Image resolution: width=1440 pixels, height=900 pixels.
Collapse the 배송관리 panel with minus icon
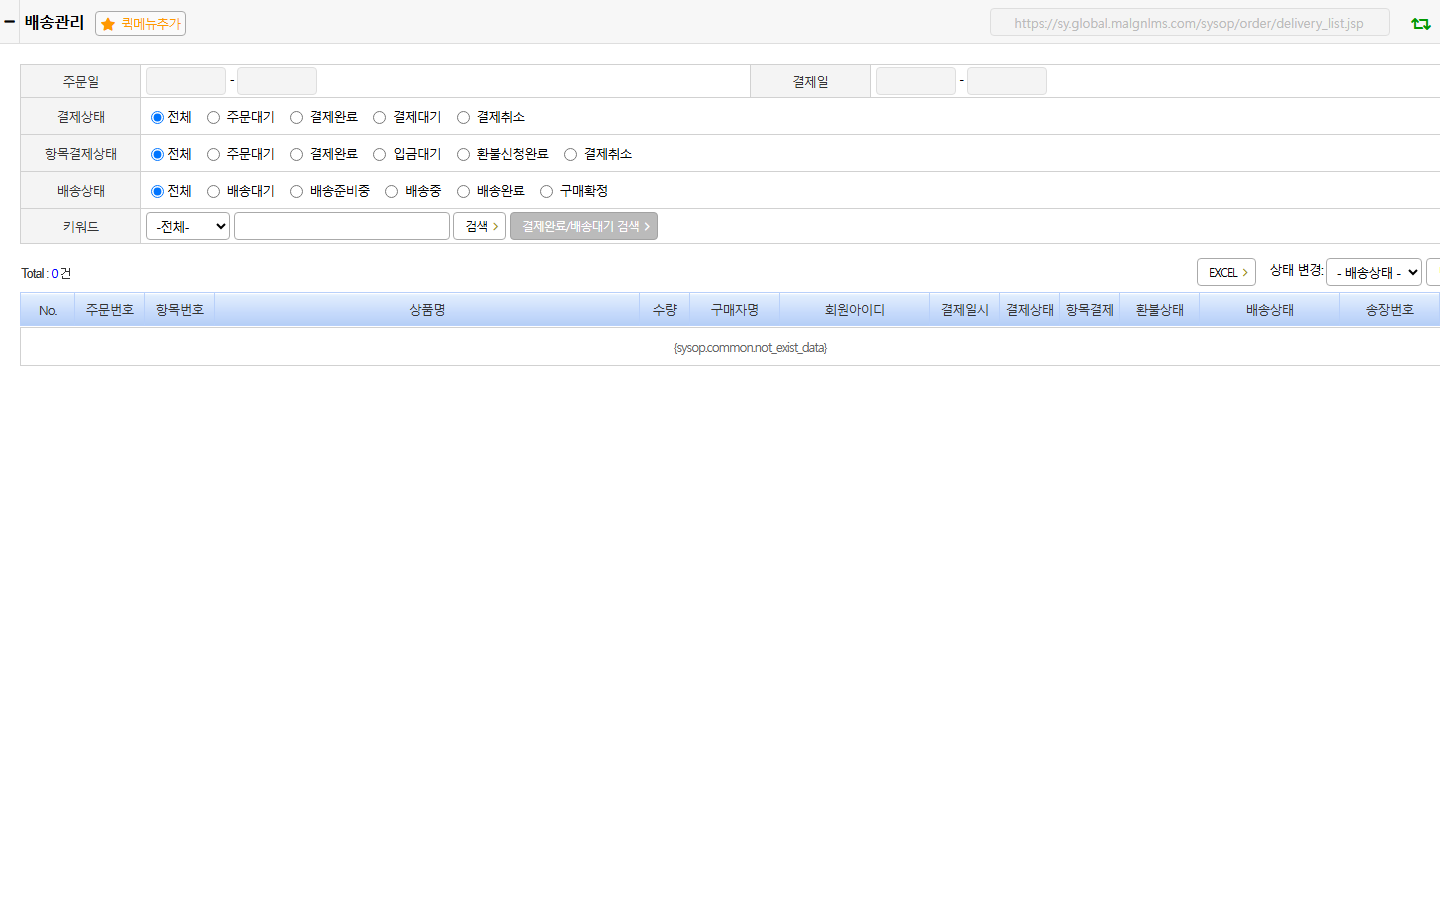[9, 21]
